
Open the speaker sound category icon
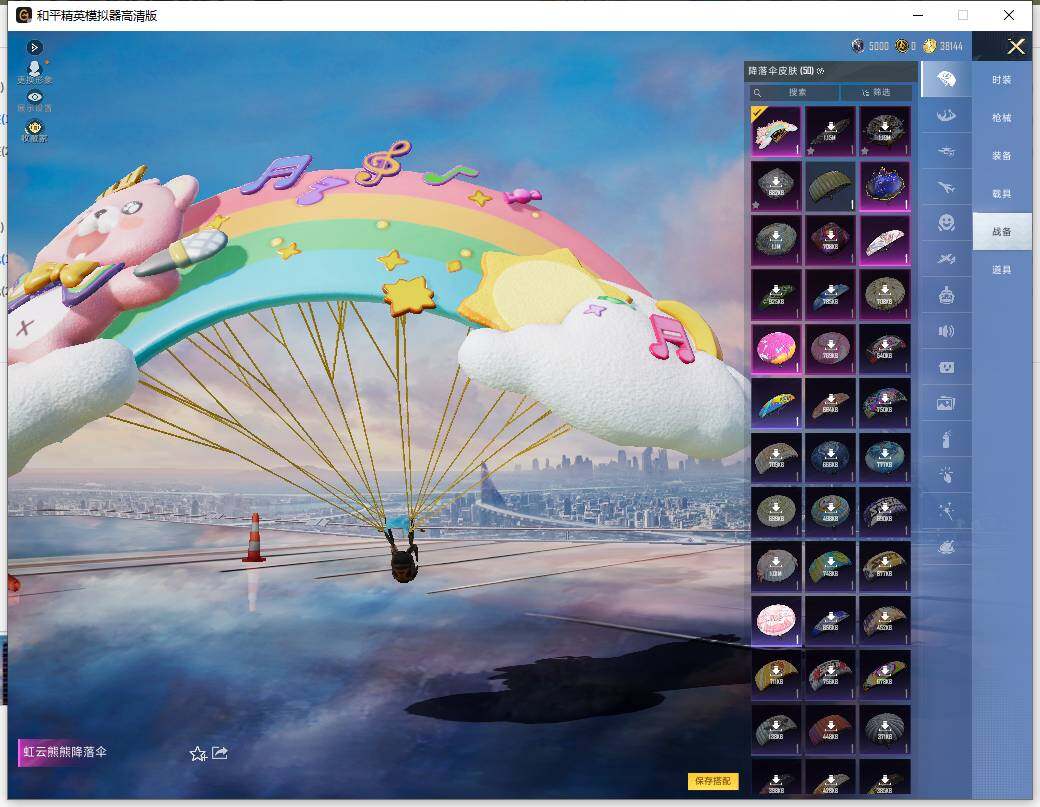point(946,330)
